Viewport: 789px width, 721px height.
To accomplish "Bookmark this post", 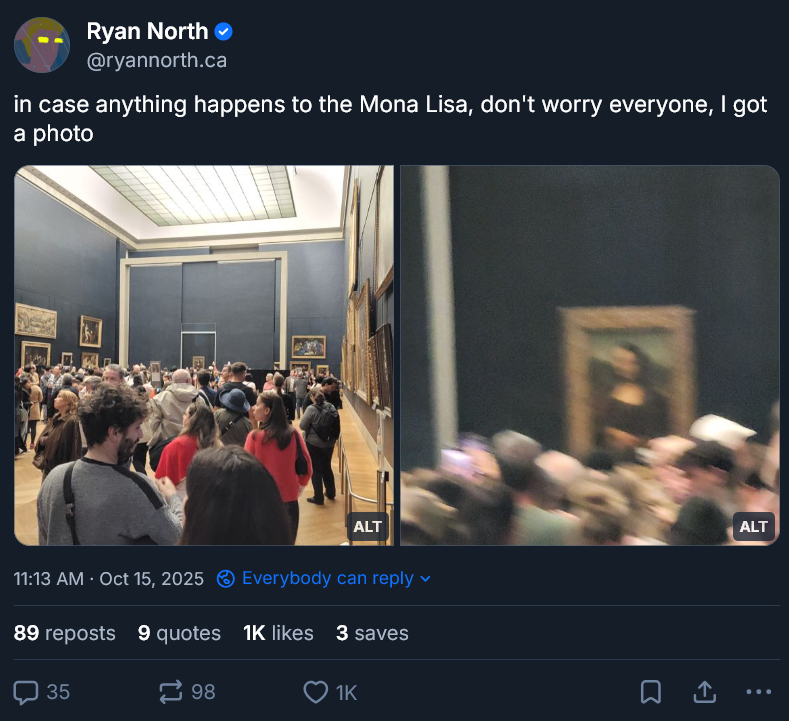I will coord(650,691).
